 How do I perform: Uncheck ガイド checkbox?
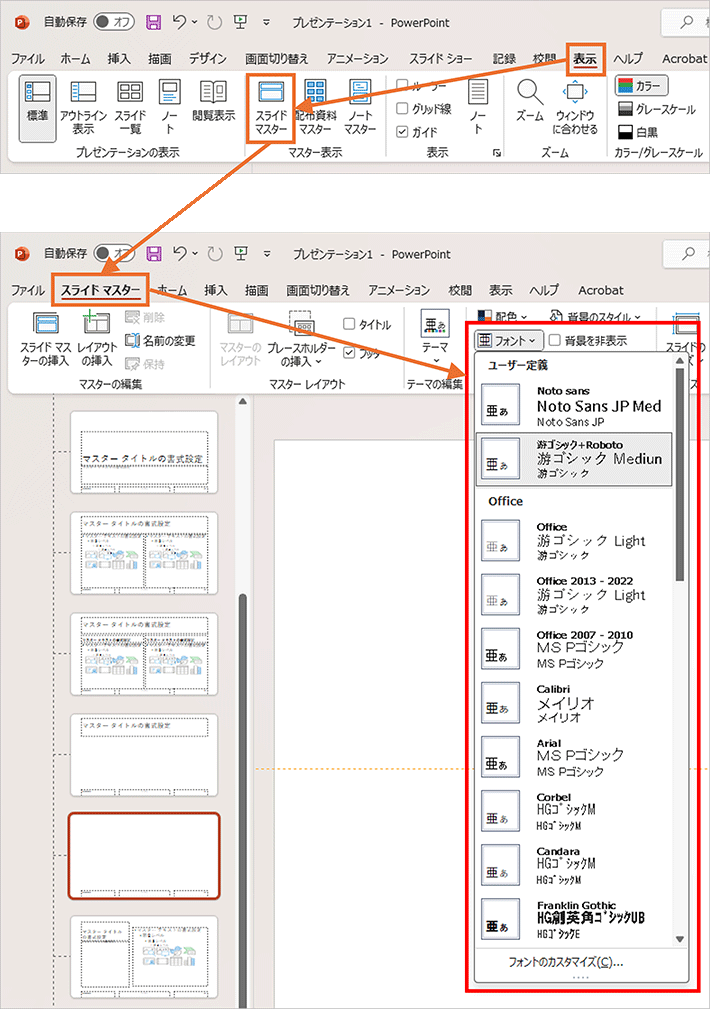coord(402,131)
